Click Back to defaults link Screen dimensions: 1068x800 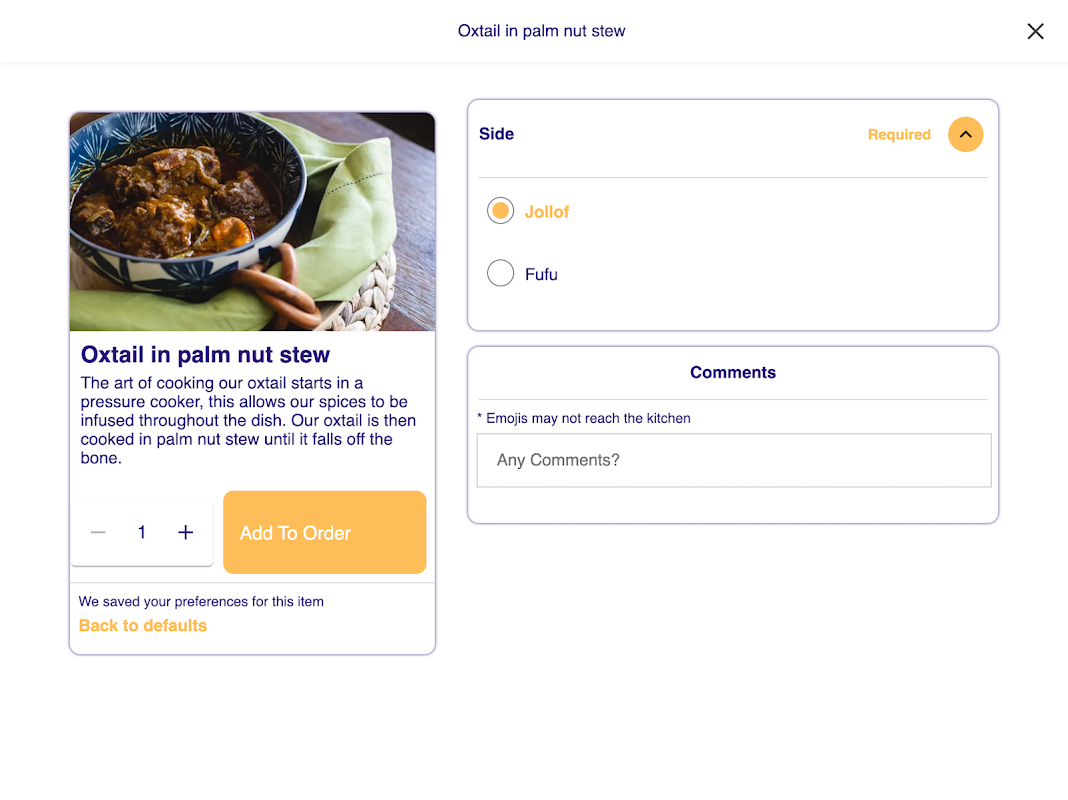point(143,626)
